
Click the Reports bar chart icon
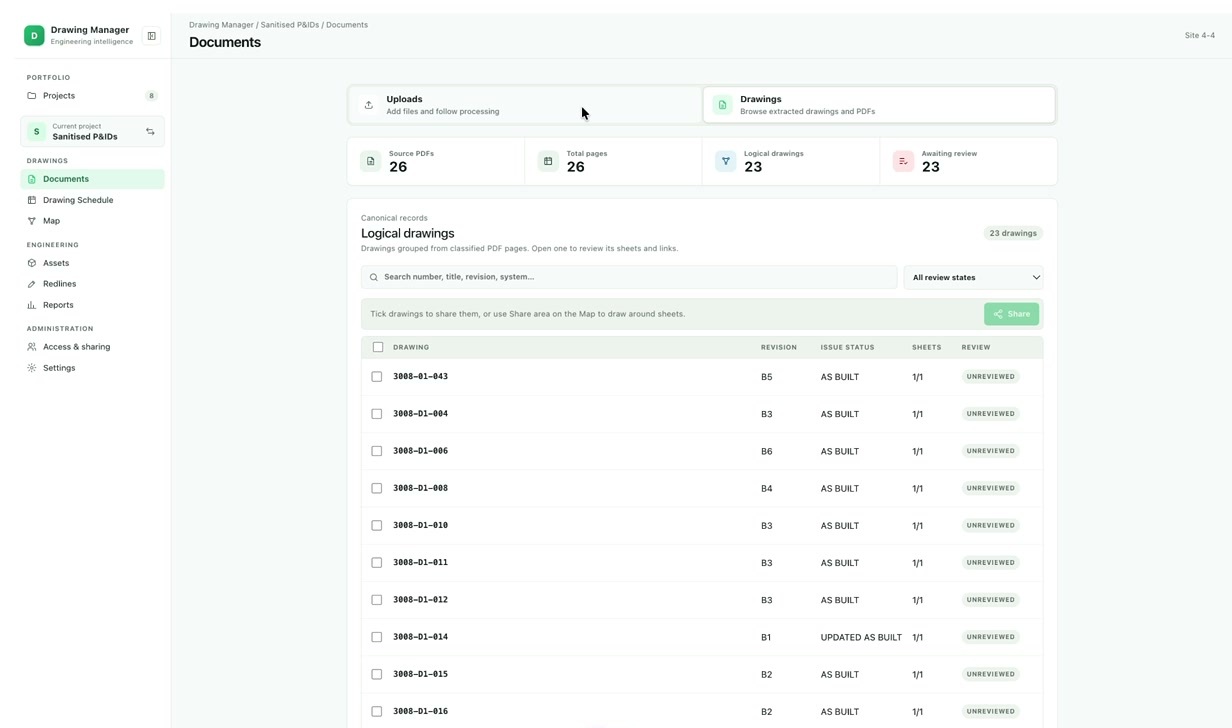click(32, 305)
